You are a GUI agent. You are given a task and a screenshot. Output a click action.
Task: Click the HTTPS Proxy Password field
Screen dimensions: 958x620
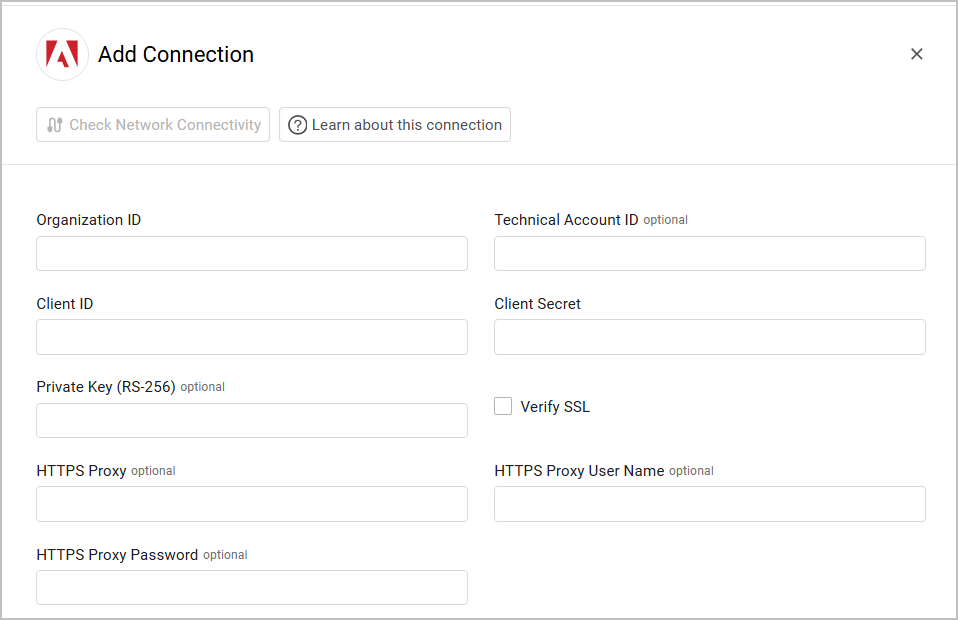click(252, 588)
